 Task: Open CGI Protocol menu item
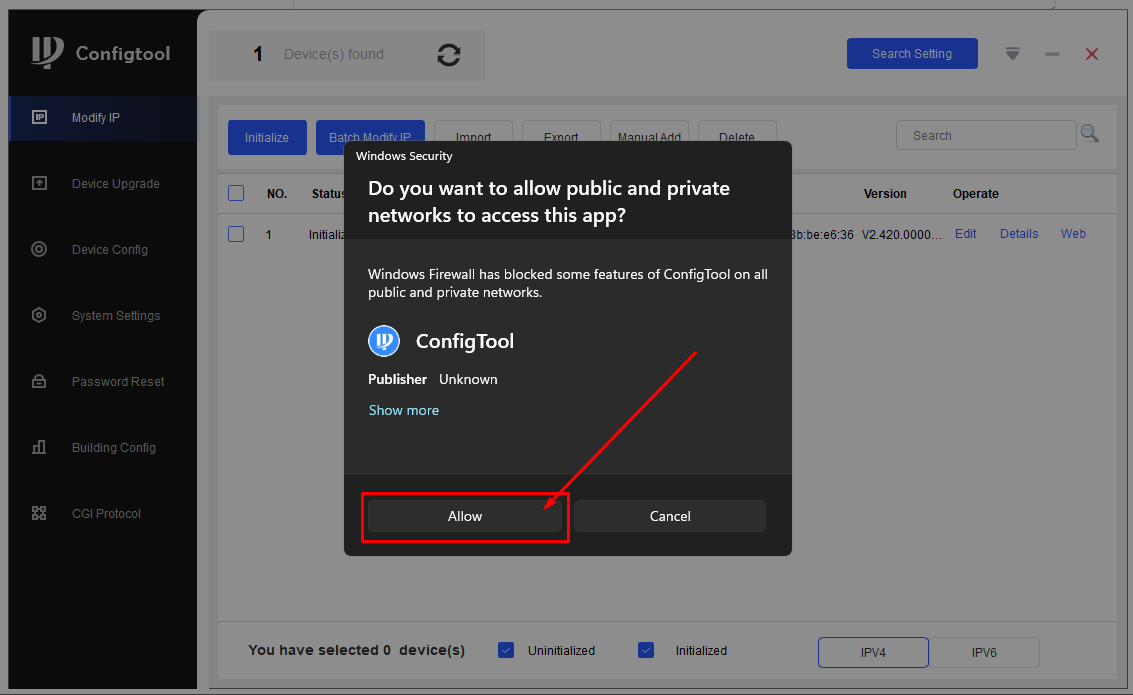tap(103, 514)
